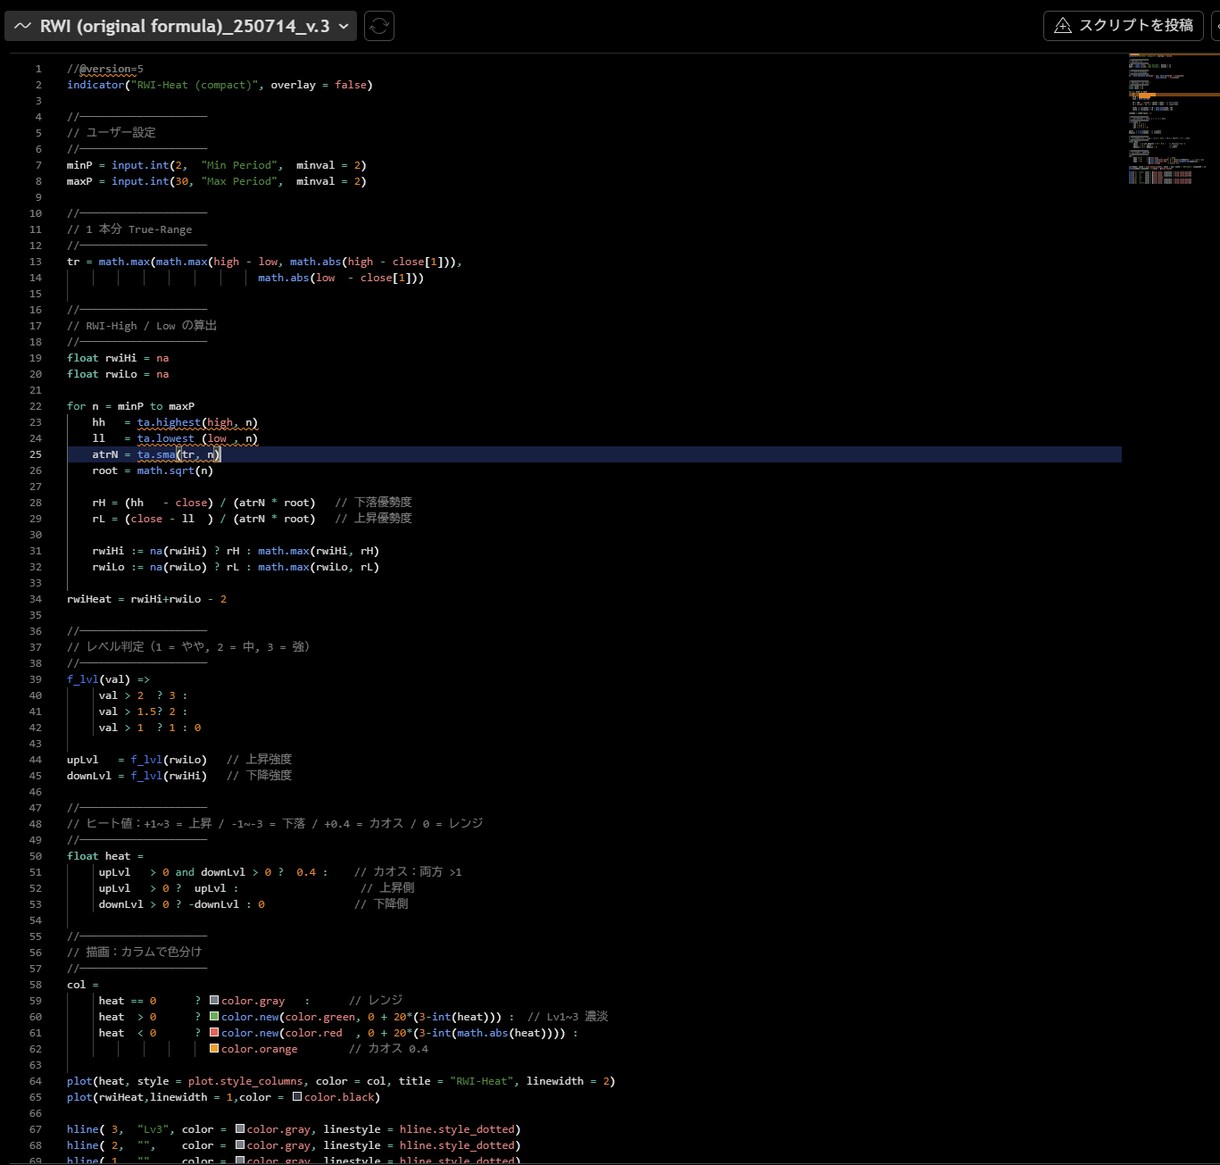This screenshot has width=1220, height=1165.
Task: Click the "Max Period" string on line 8
Action: pos(241,181)
